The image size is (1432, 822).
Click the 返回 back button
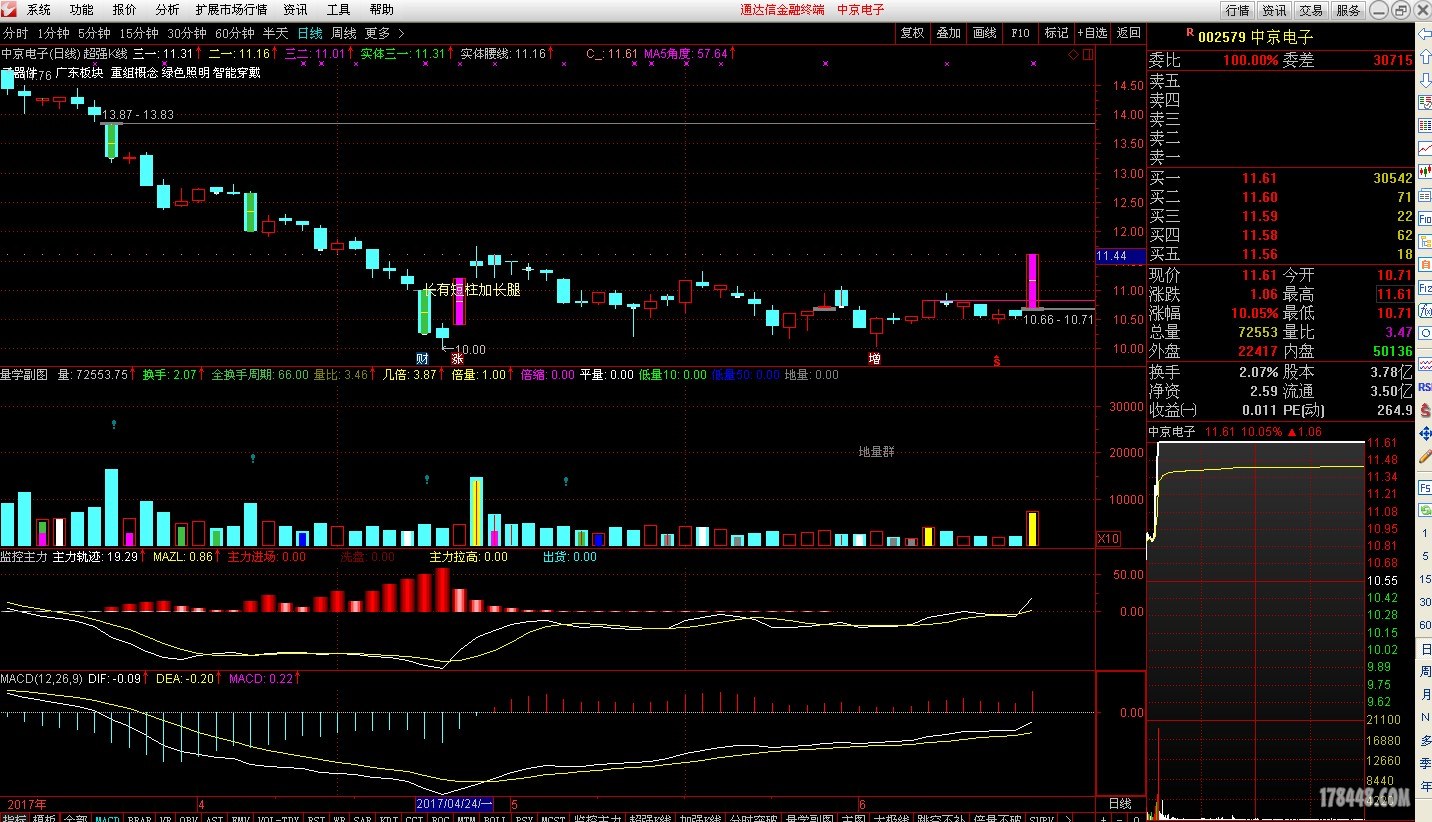point(1128,33)
